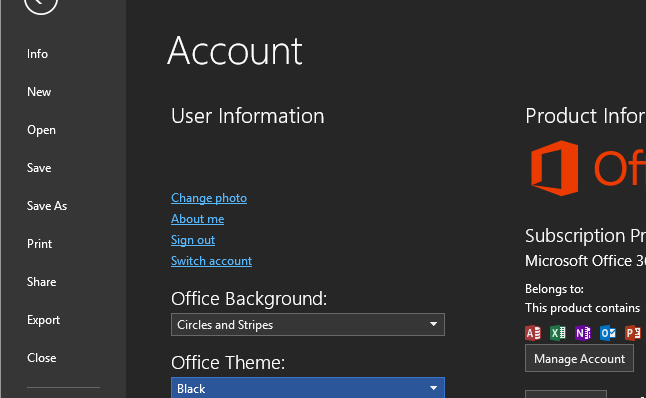Screen dimensions: 646x398
Task: Click the Access app icon
Action: (x=533, y=332)
